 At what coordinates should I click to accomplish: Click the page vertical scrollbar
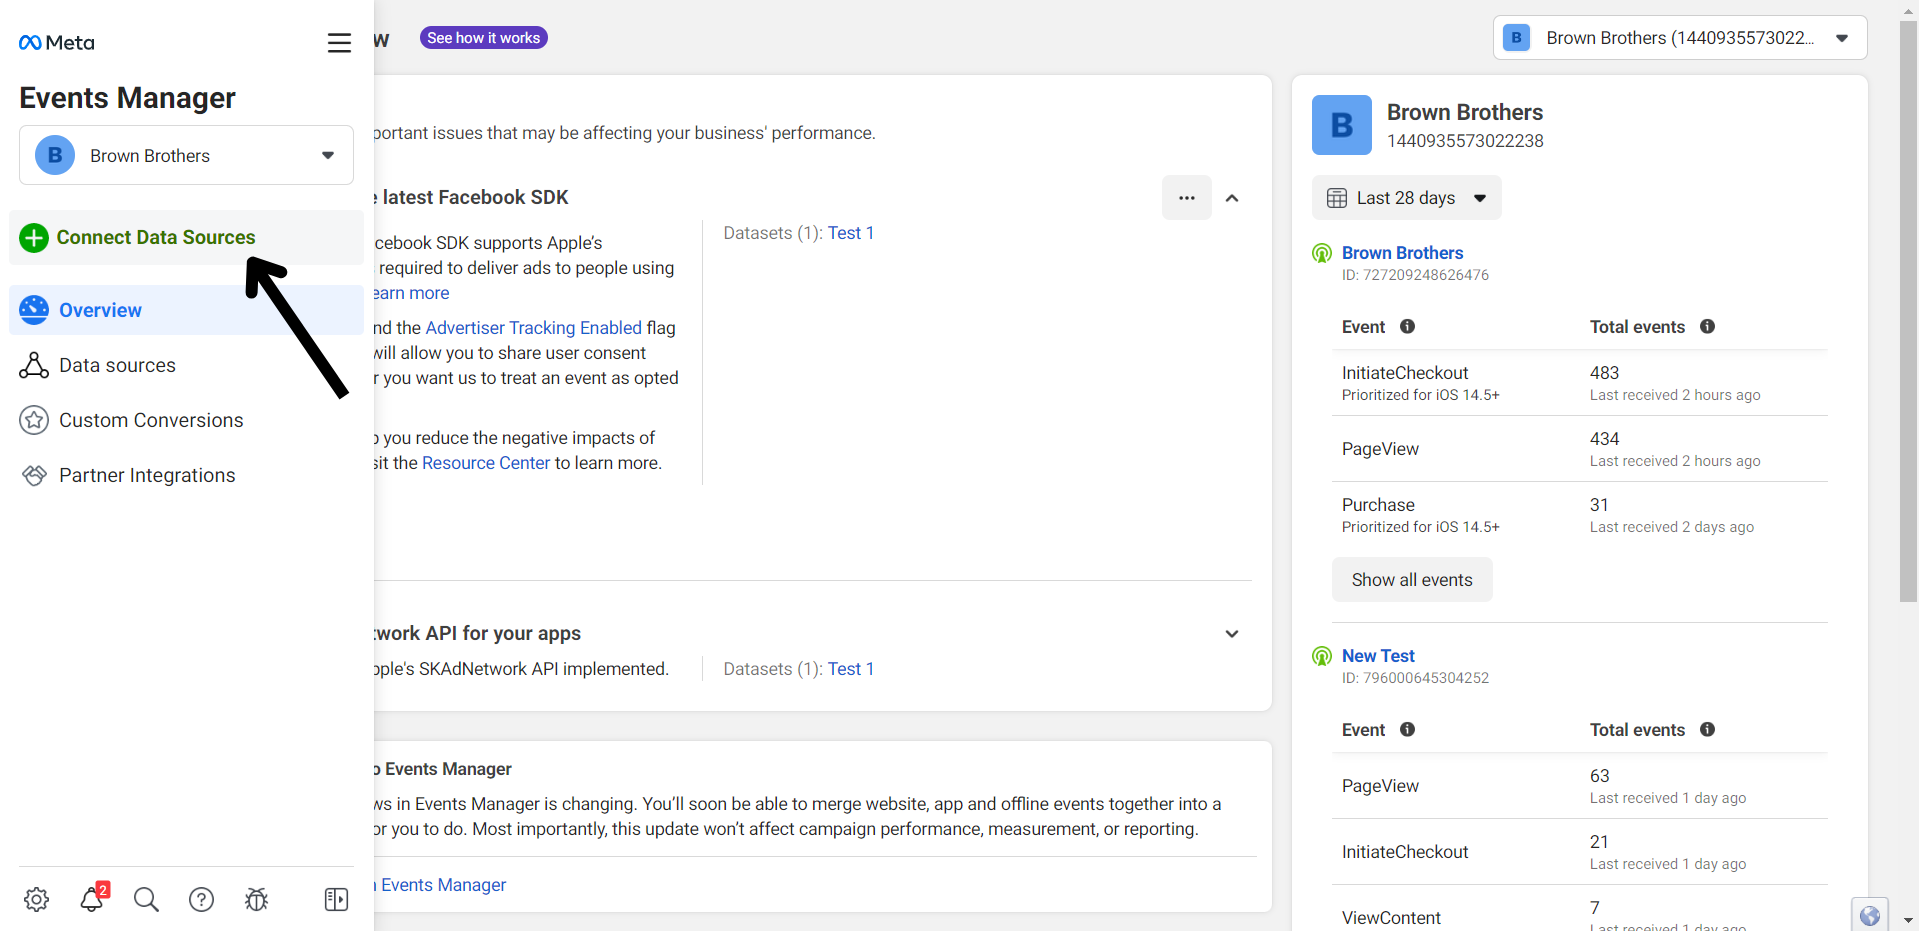[1908, 310]
